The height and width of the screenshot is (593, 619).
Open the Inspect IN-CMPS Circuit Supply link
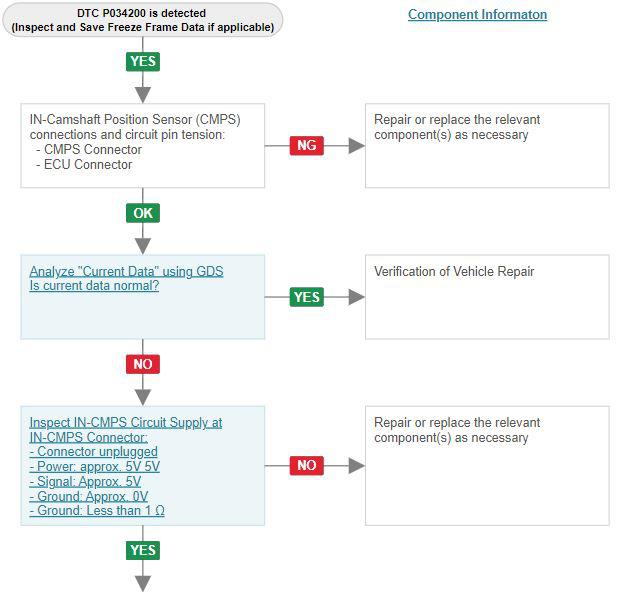pos(126,422)
